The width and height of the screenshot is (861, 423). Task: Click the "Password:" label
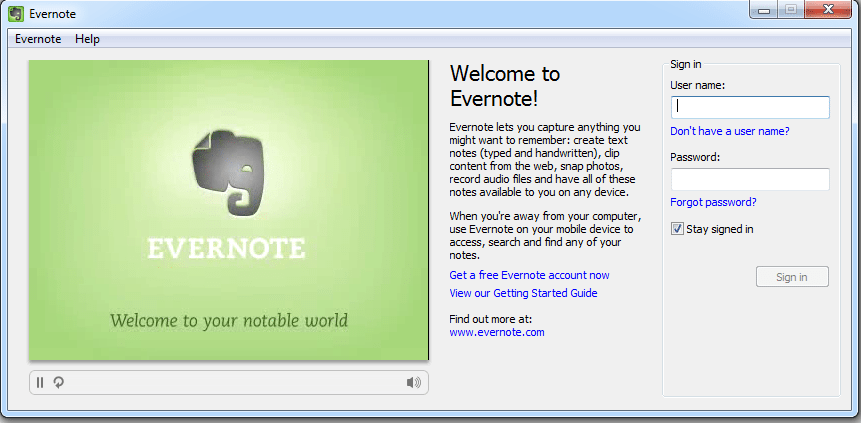point(695,157)
